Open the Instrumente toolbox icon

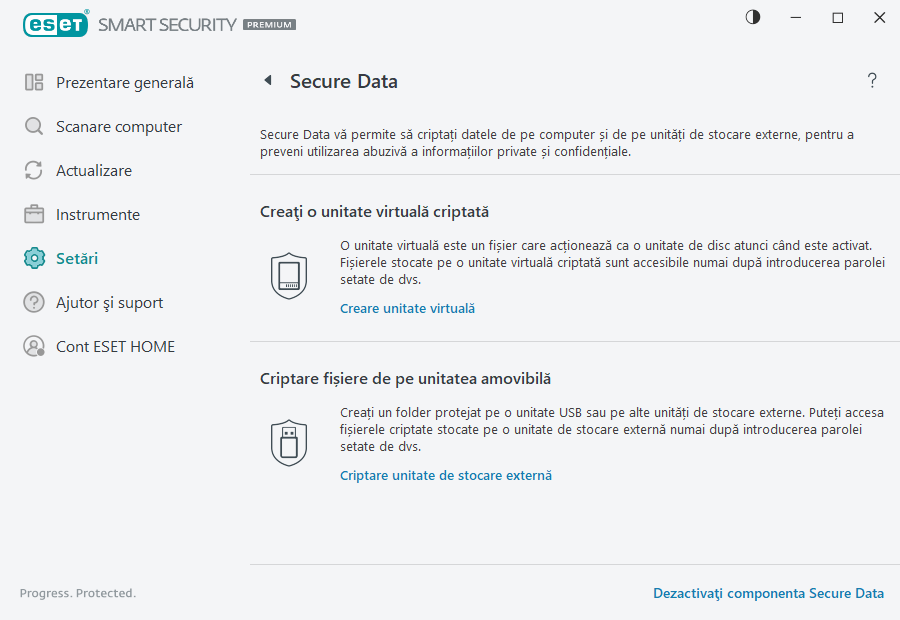coord(32,214)
